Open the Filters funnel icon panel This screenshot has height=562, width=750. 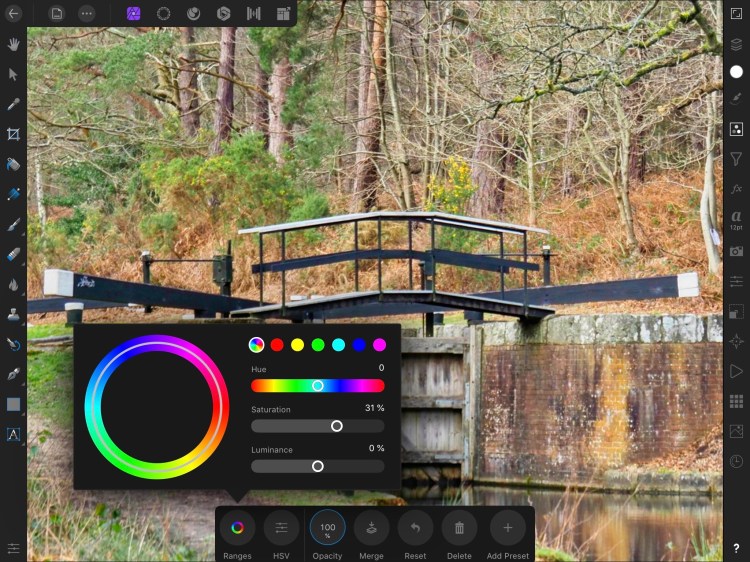(736, 159)
